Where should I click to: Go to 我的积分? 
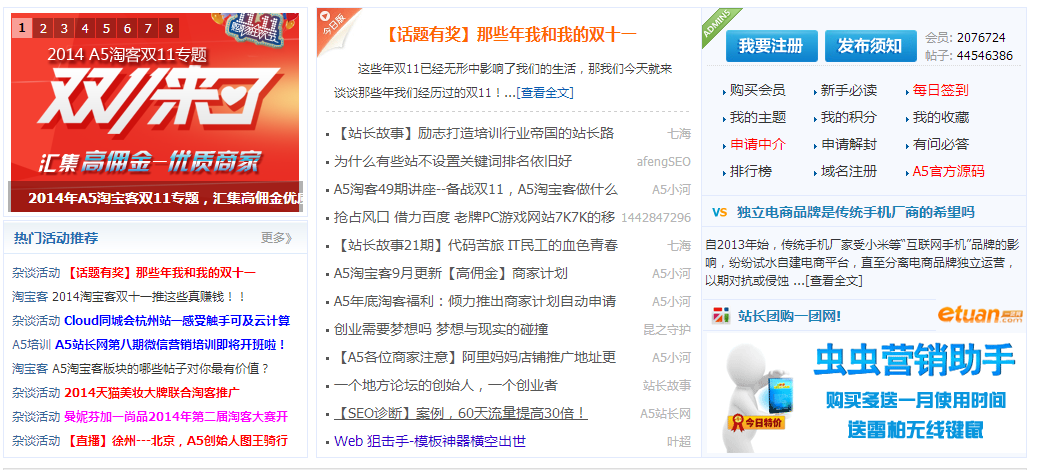848,117
